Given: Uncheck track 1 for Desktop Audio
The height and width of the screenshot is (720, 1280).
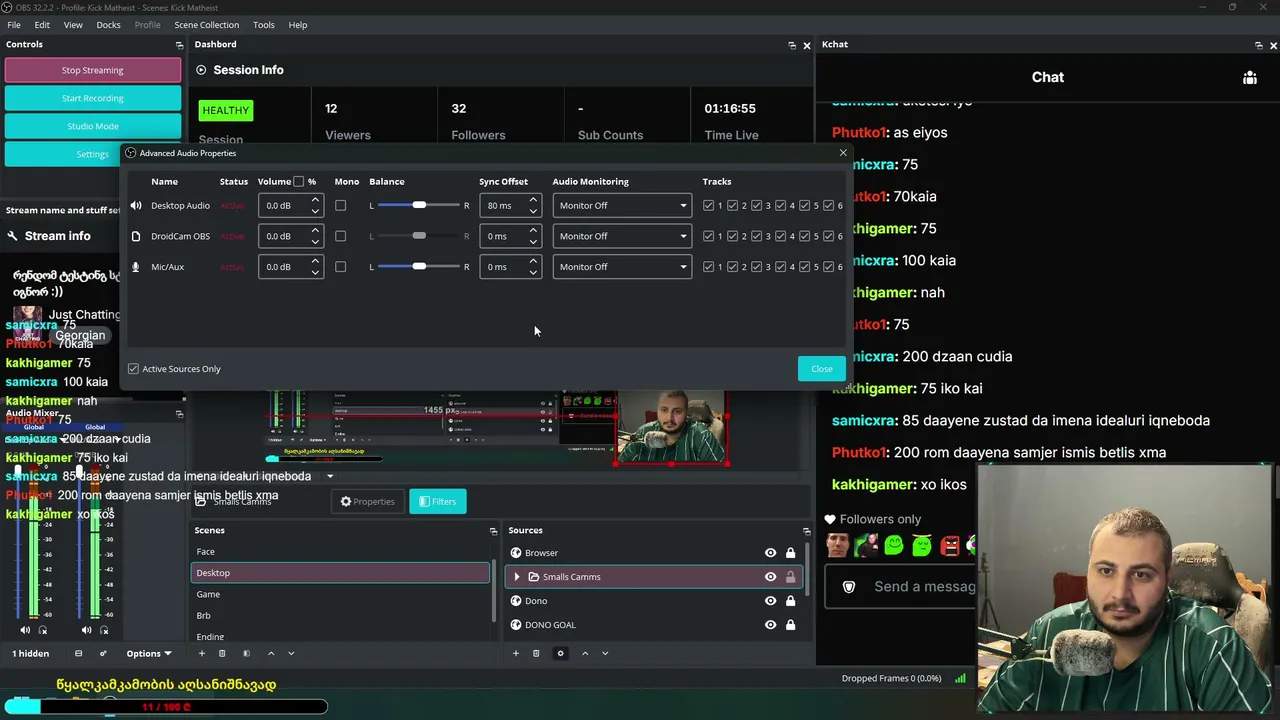Looking at the screenshot, I should point(709,206).
